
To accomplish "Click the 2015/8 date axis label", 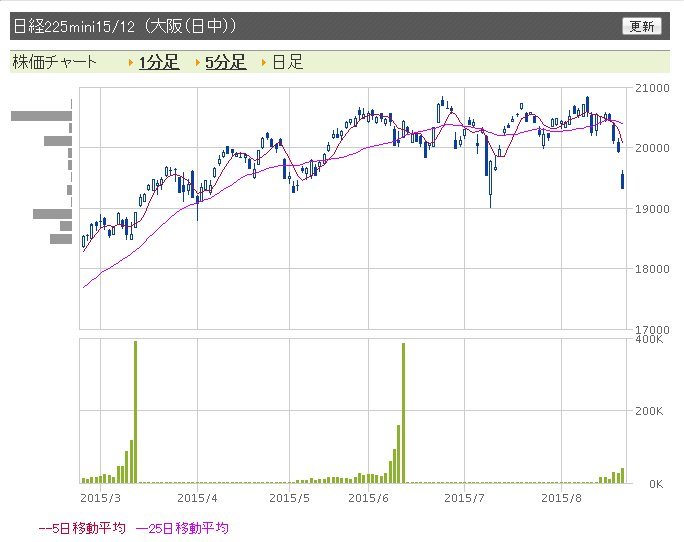I will [561, 496].
